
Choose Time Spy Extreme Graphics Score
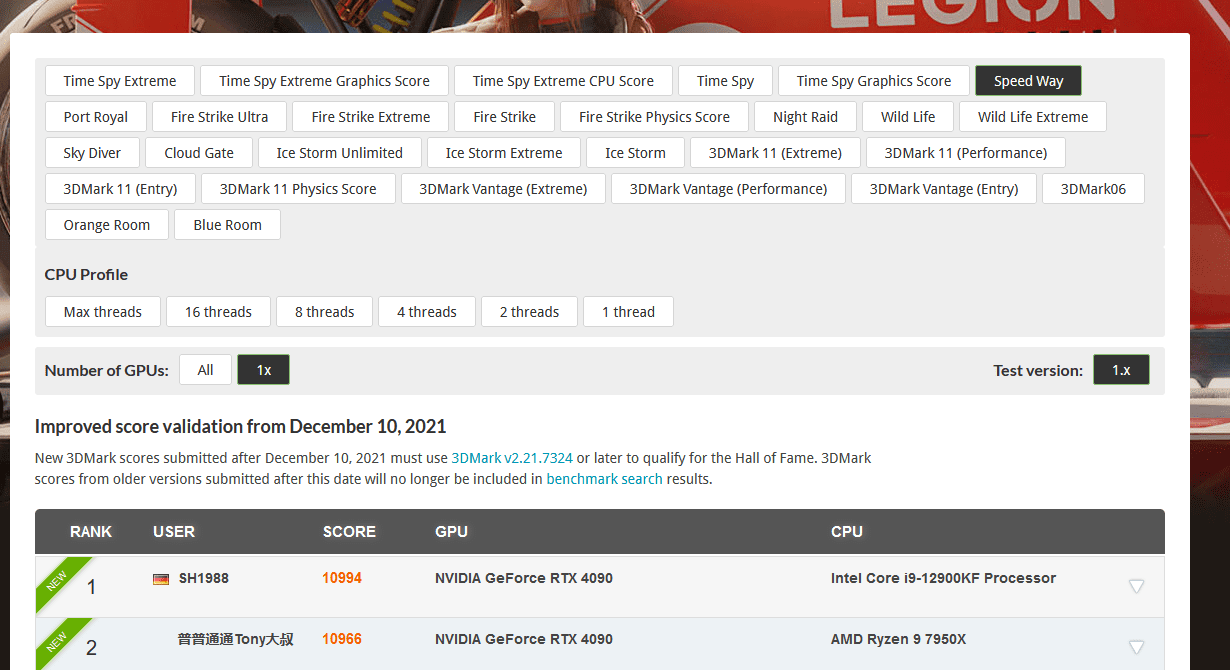[325, 81]
